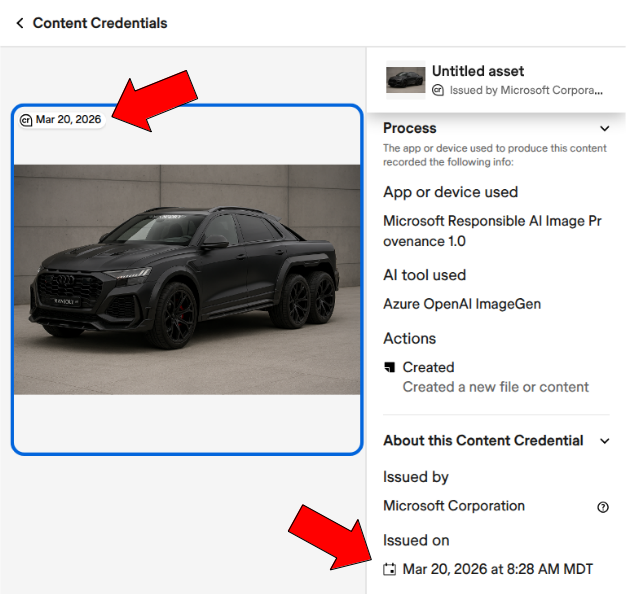626x594 pixels.
Task: Select the black Audi car image
Action: click(x=187, y=279)
